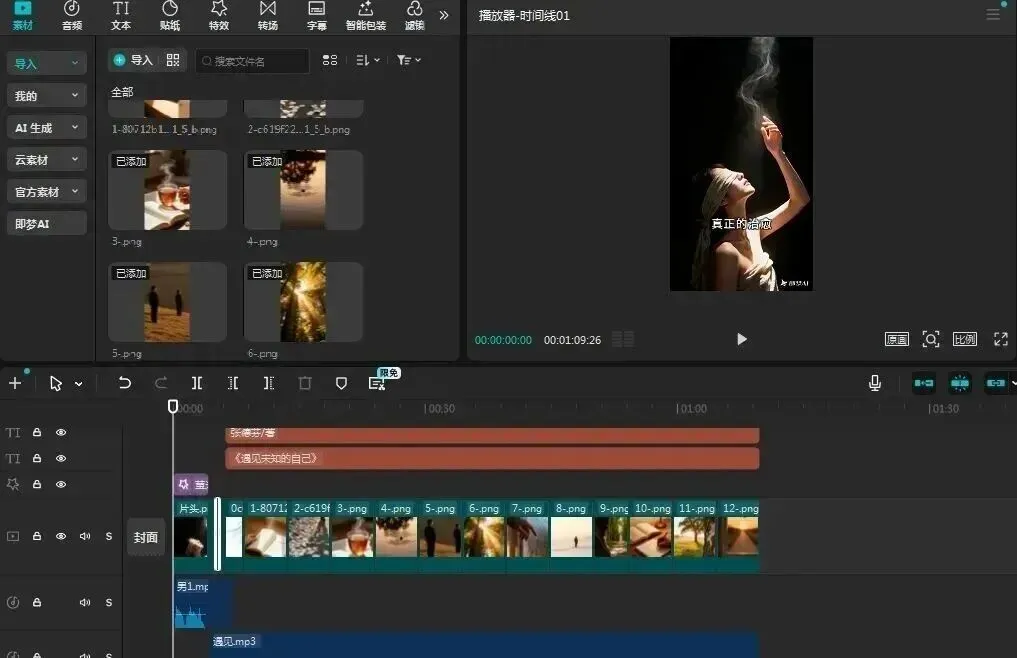This screenshot has width=1017, height=658.
Task: Open the 转场 transitions panel
Action: coord(268,16)
